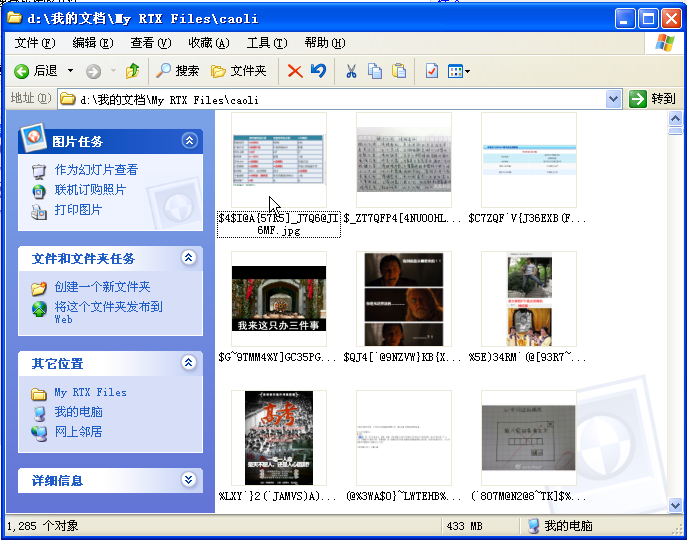
Task: Click the status bar text 1,285 个对象
Action: tap(42, 526)
